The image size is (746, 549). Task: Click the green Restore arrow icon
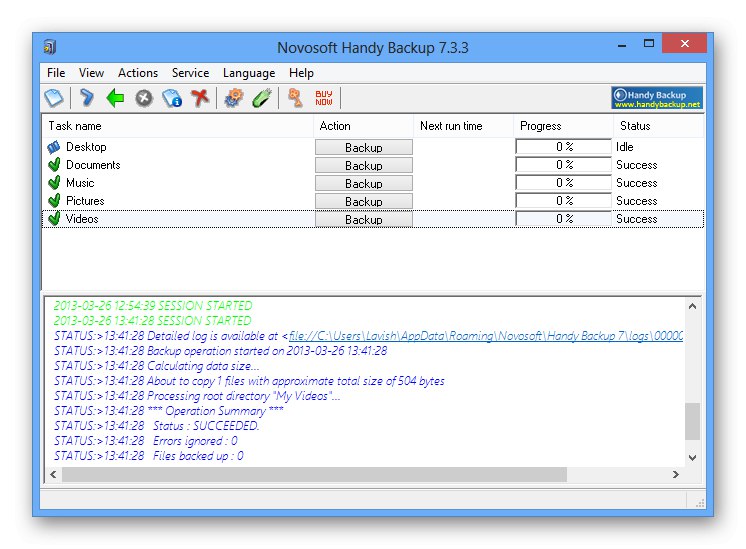[115, 98]
